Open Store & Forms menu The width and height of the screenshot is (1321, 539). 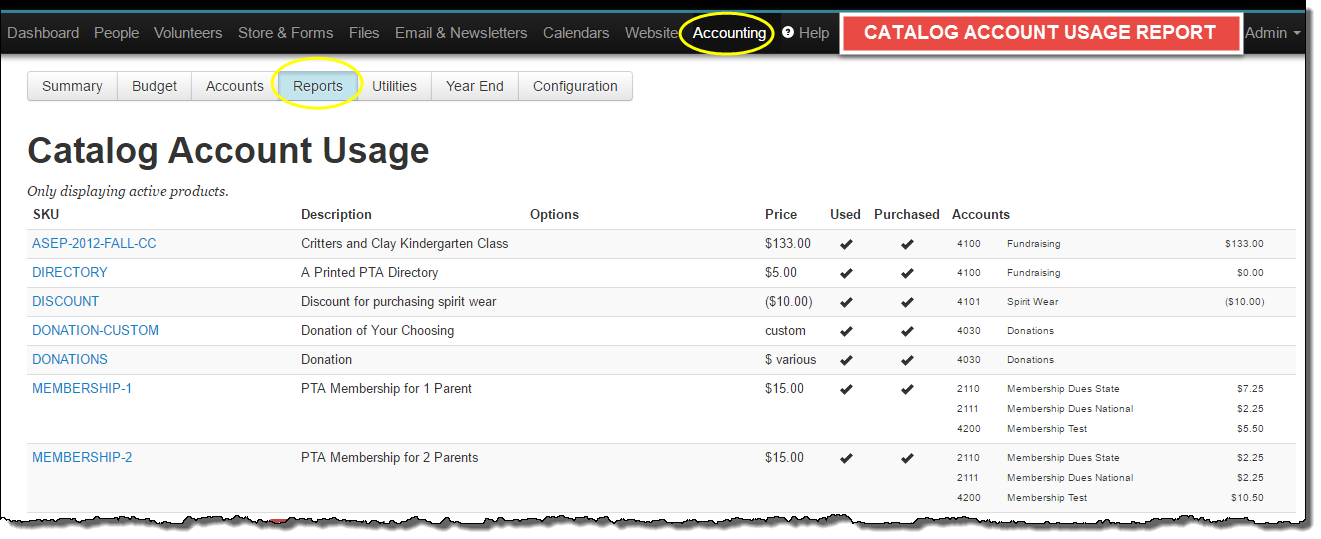pyautogui.click(x=285, y=33)
